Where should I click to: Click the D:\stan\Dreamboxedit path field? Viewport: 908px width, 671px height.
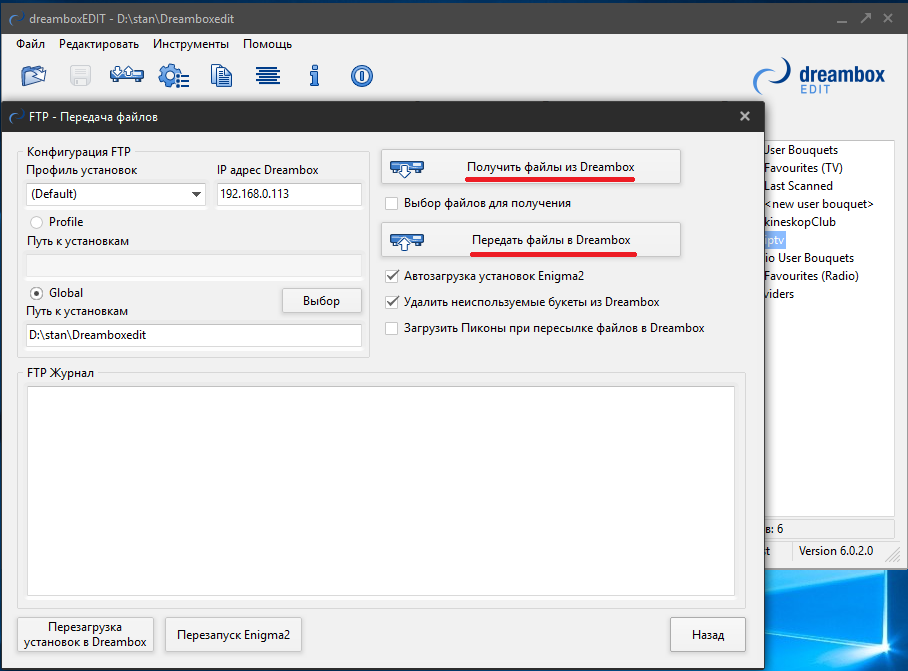194,335
